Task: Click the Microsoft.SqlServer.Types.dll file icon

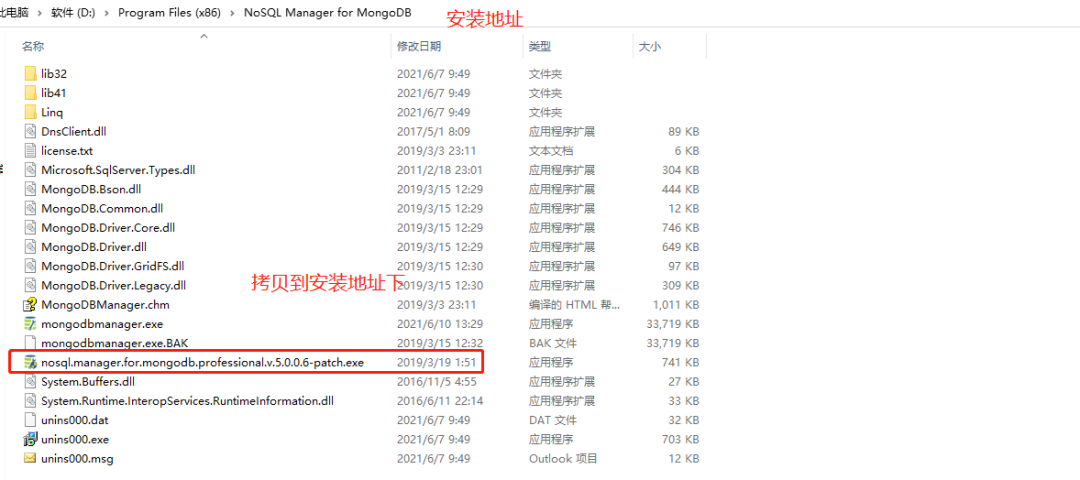Action: point(30,169)
